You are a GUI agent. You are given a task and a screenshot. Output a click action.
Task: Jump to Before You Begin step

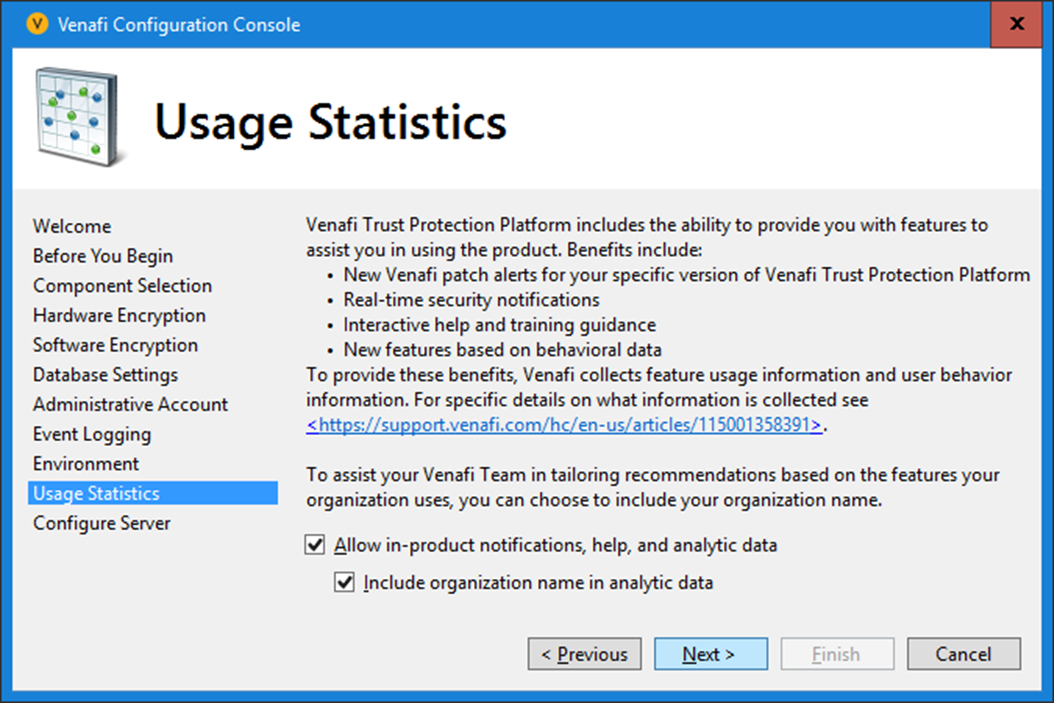tap(103, 256)
